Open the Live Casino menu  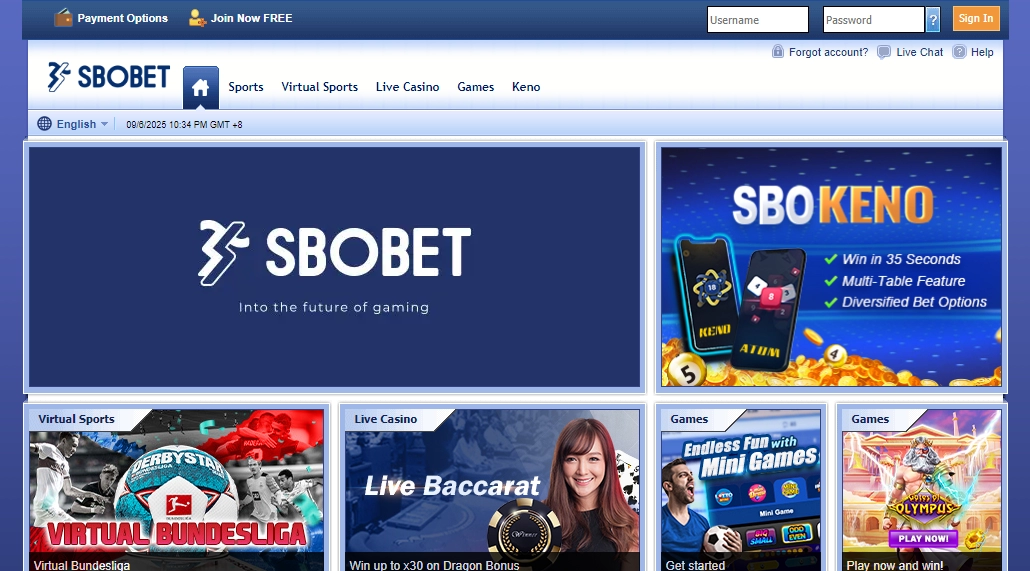tap(407, 87)
